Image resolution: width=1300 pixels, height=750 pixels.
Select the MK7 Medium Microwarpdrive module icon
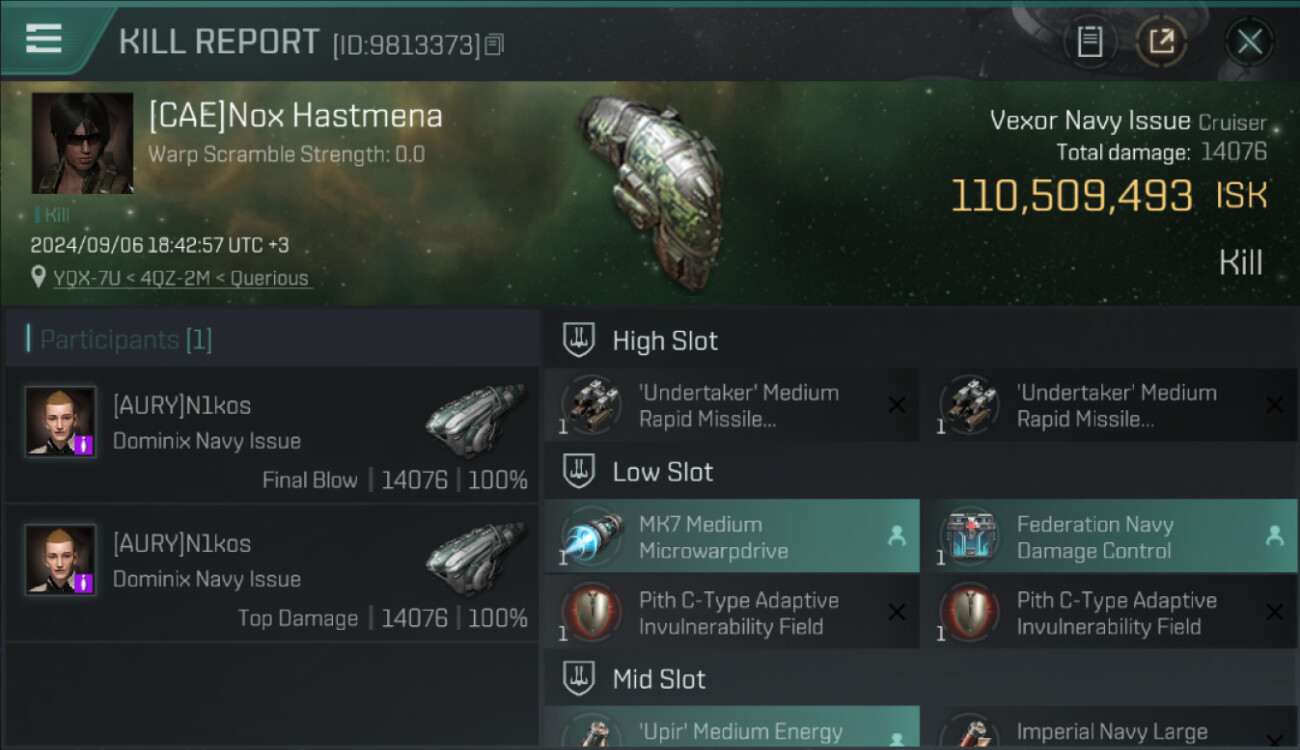click(x=592, y=537)
